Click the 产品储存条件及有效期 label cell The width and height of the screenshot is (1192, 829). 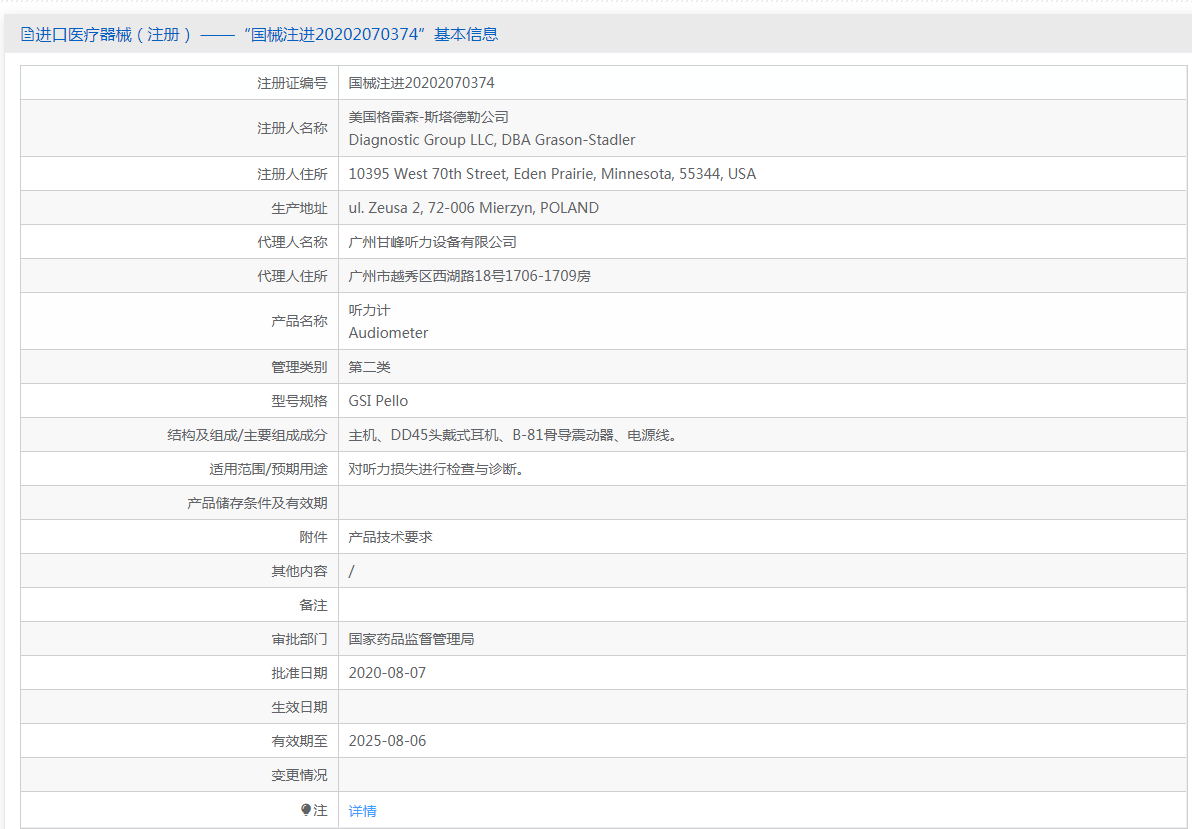[x=179, y=503]
